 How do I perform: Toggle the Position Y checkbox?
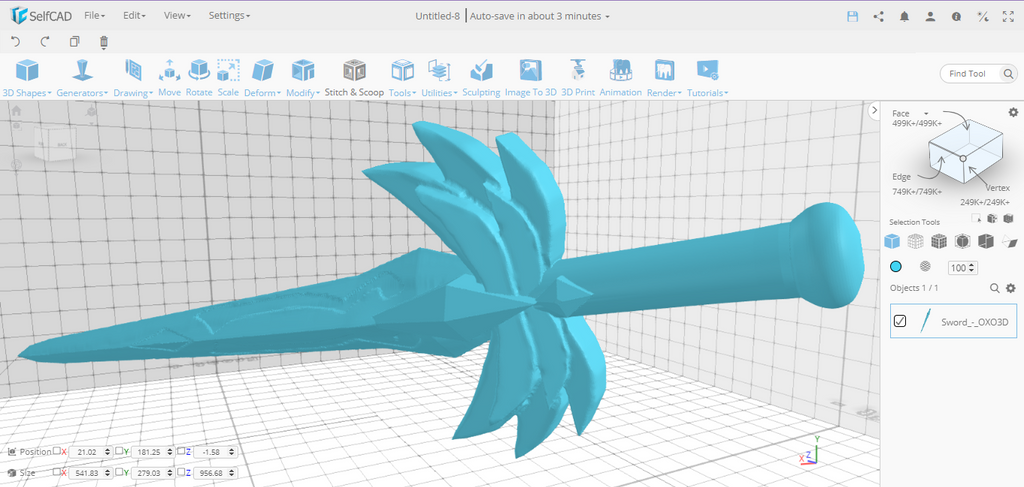tap(119, 450)
